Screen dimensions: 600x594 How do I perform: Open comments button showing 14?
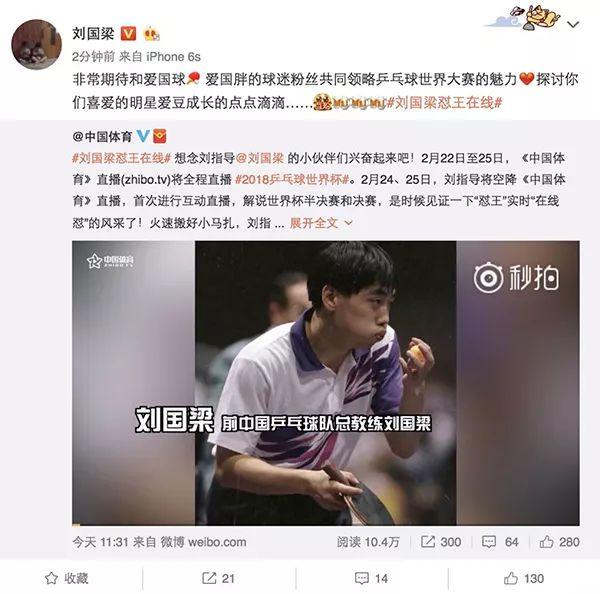tap(371, 578)
